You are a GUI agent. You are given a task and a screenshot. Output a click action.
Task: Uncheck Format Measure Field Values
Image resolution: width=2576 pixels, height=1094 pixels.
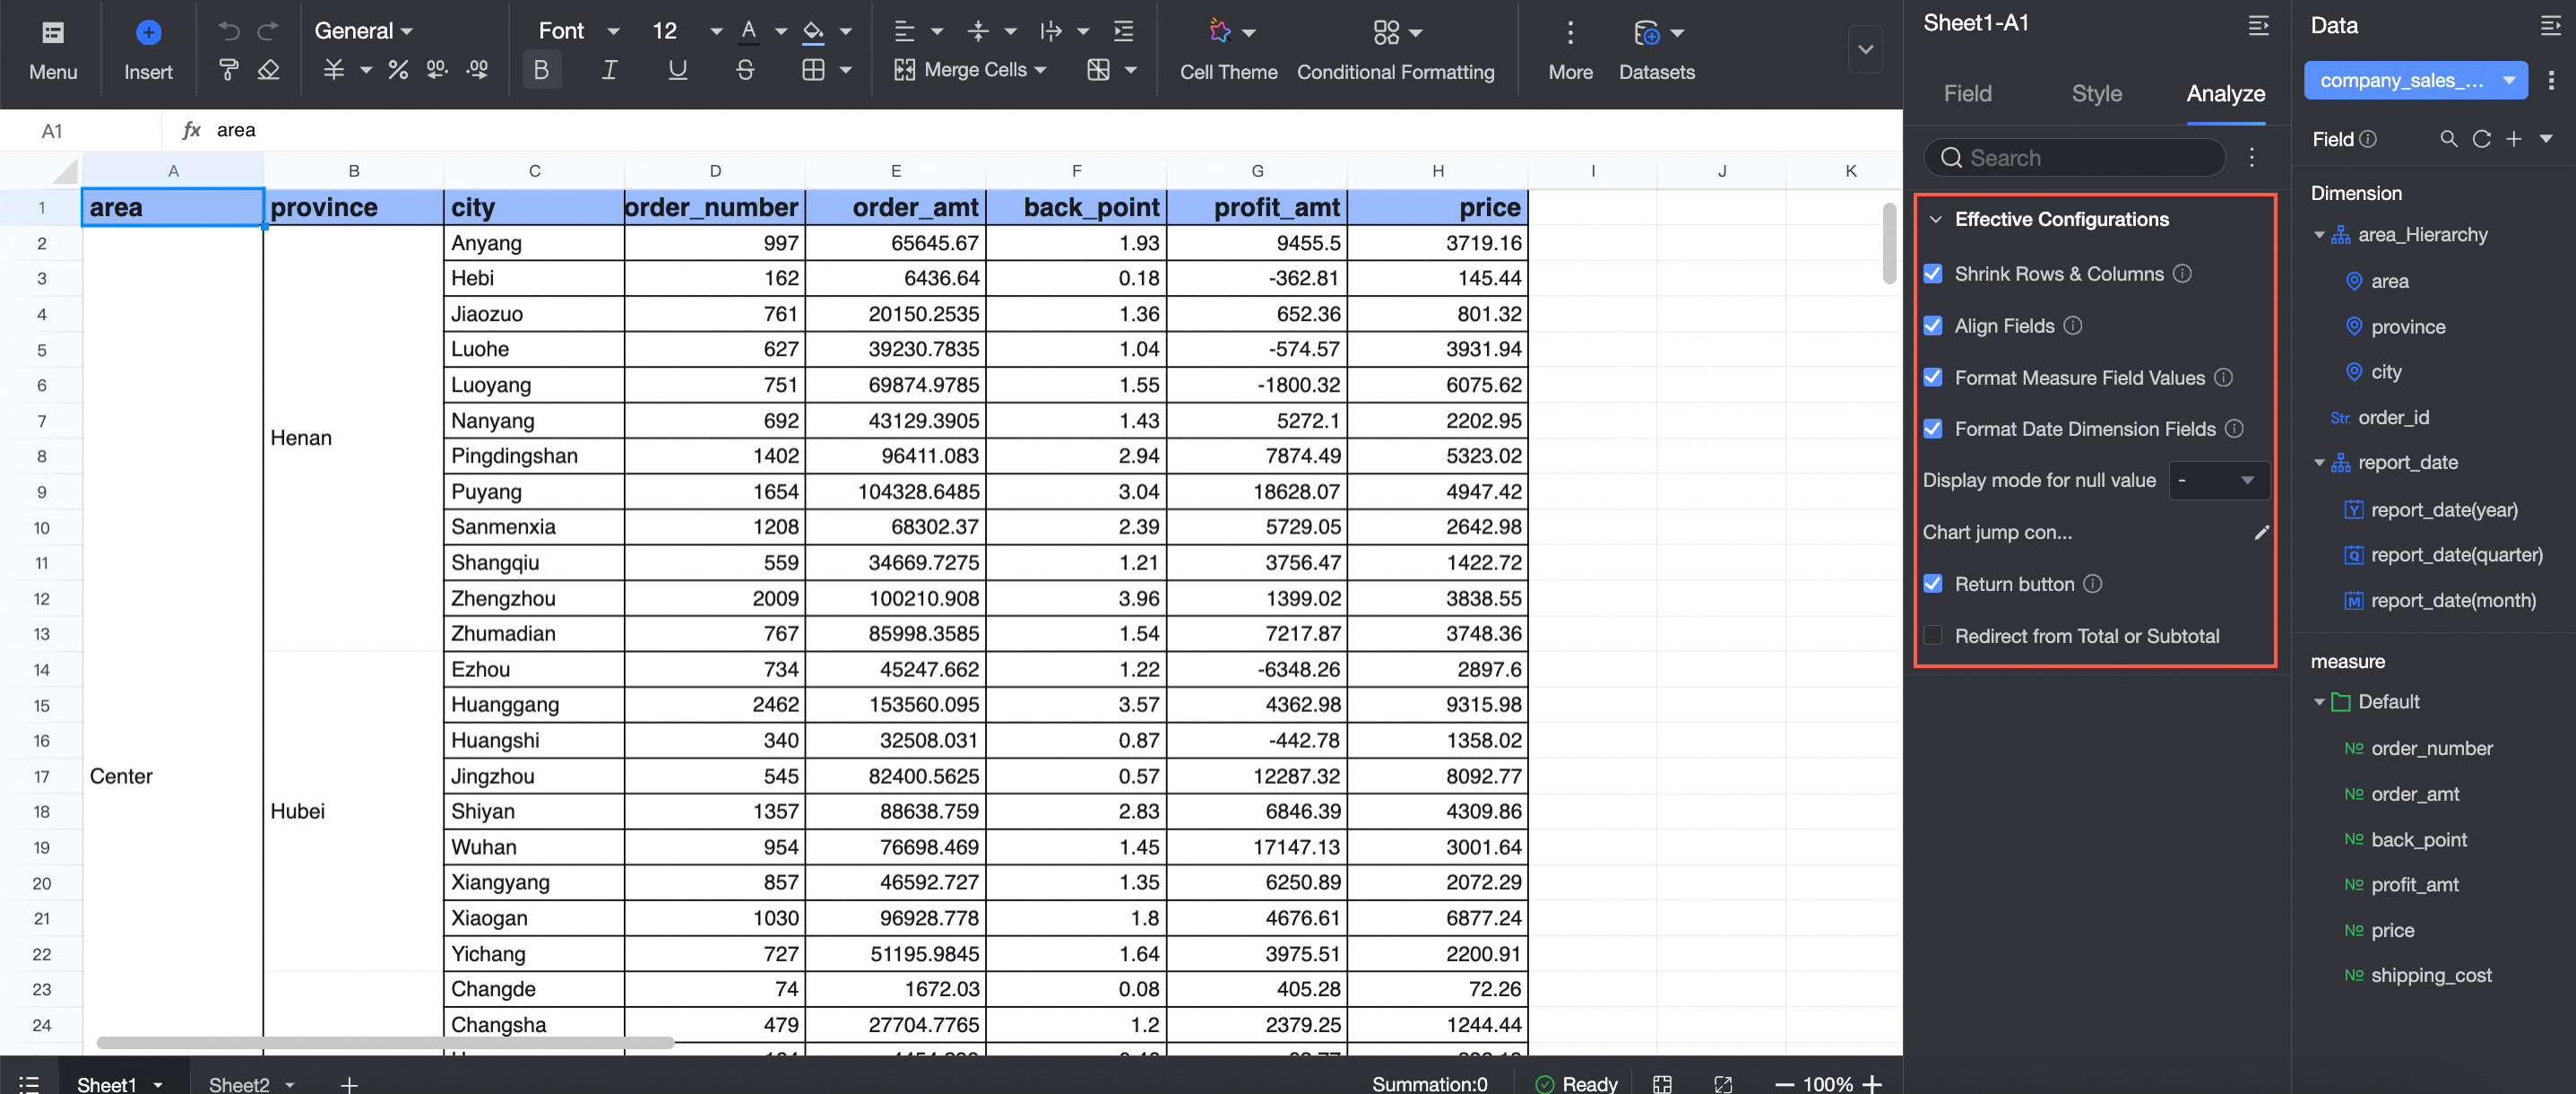coord(1932,377)
